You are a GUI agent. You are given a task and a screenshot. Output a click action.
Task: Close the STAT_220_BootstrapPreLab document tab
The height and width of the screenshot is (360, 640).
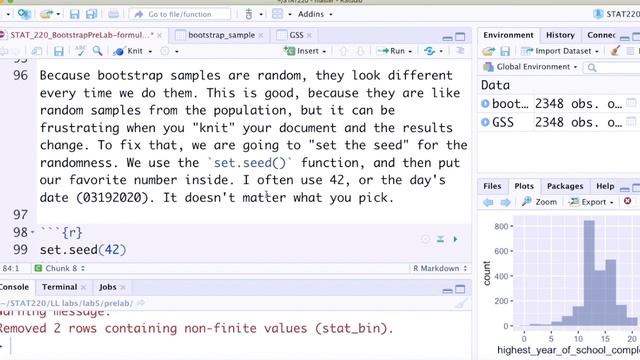160,36
